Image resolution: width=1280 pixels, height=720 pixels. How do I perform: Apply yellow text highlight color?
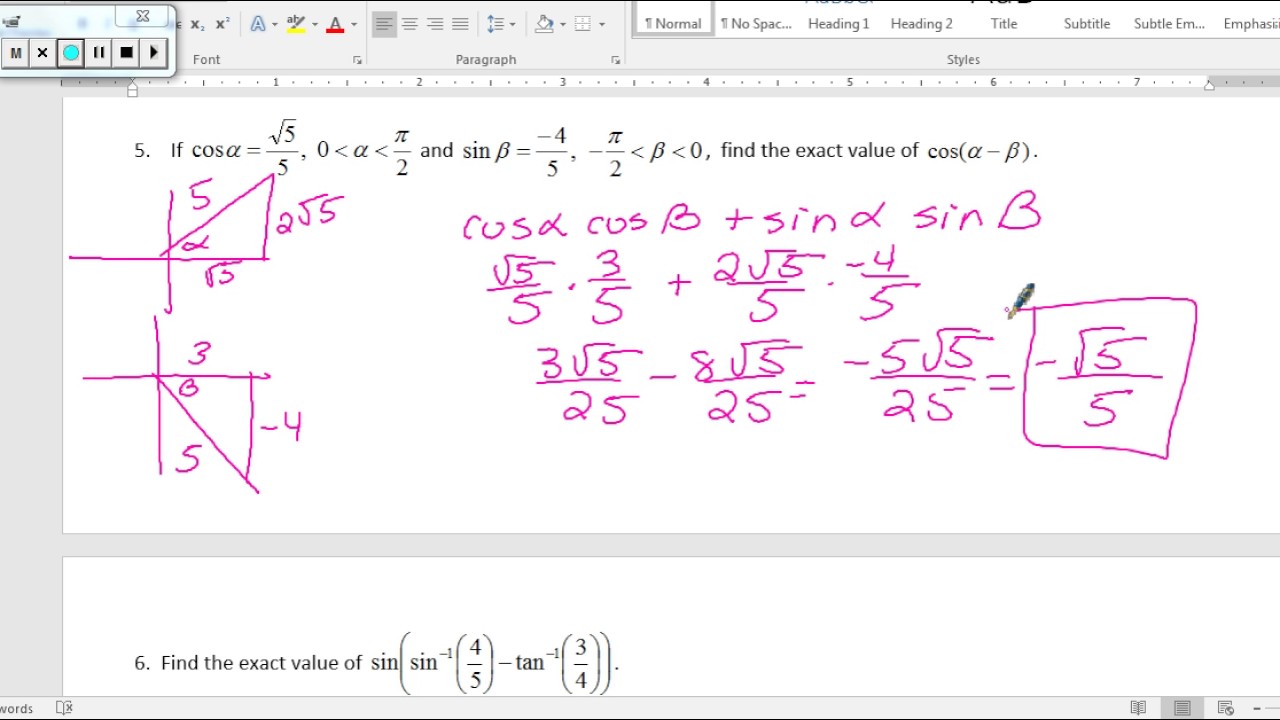(296, 24)
